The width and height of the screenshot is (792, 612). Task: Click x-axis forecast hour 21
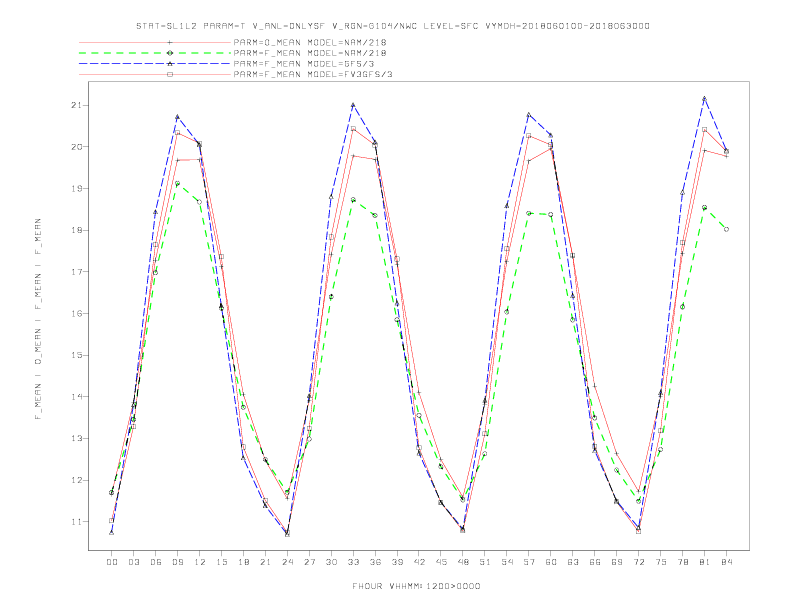[265, 562]
